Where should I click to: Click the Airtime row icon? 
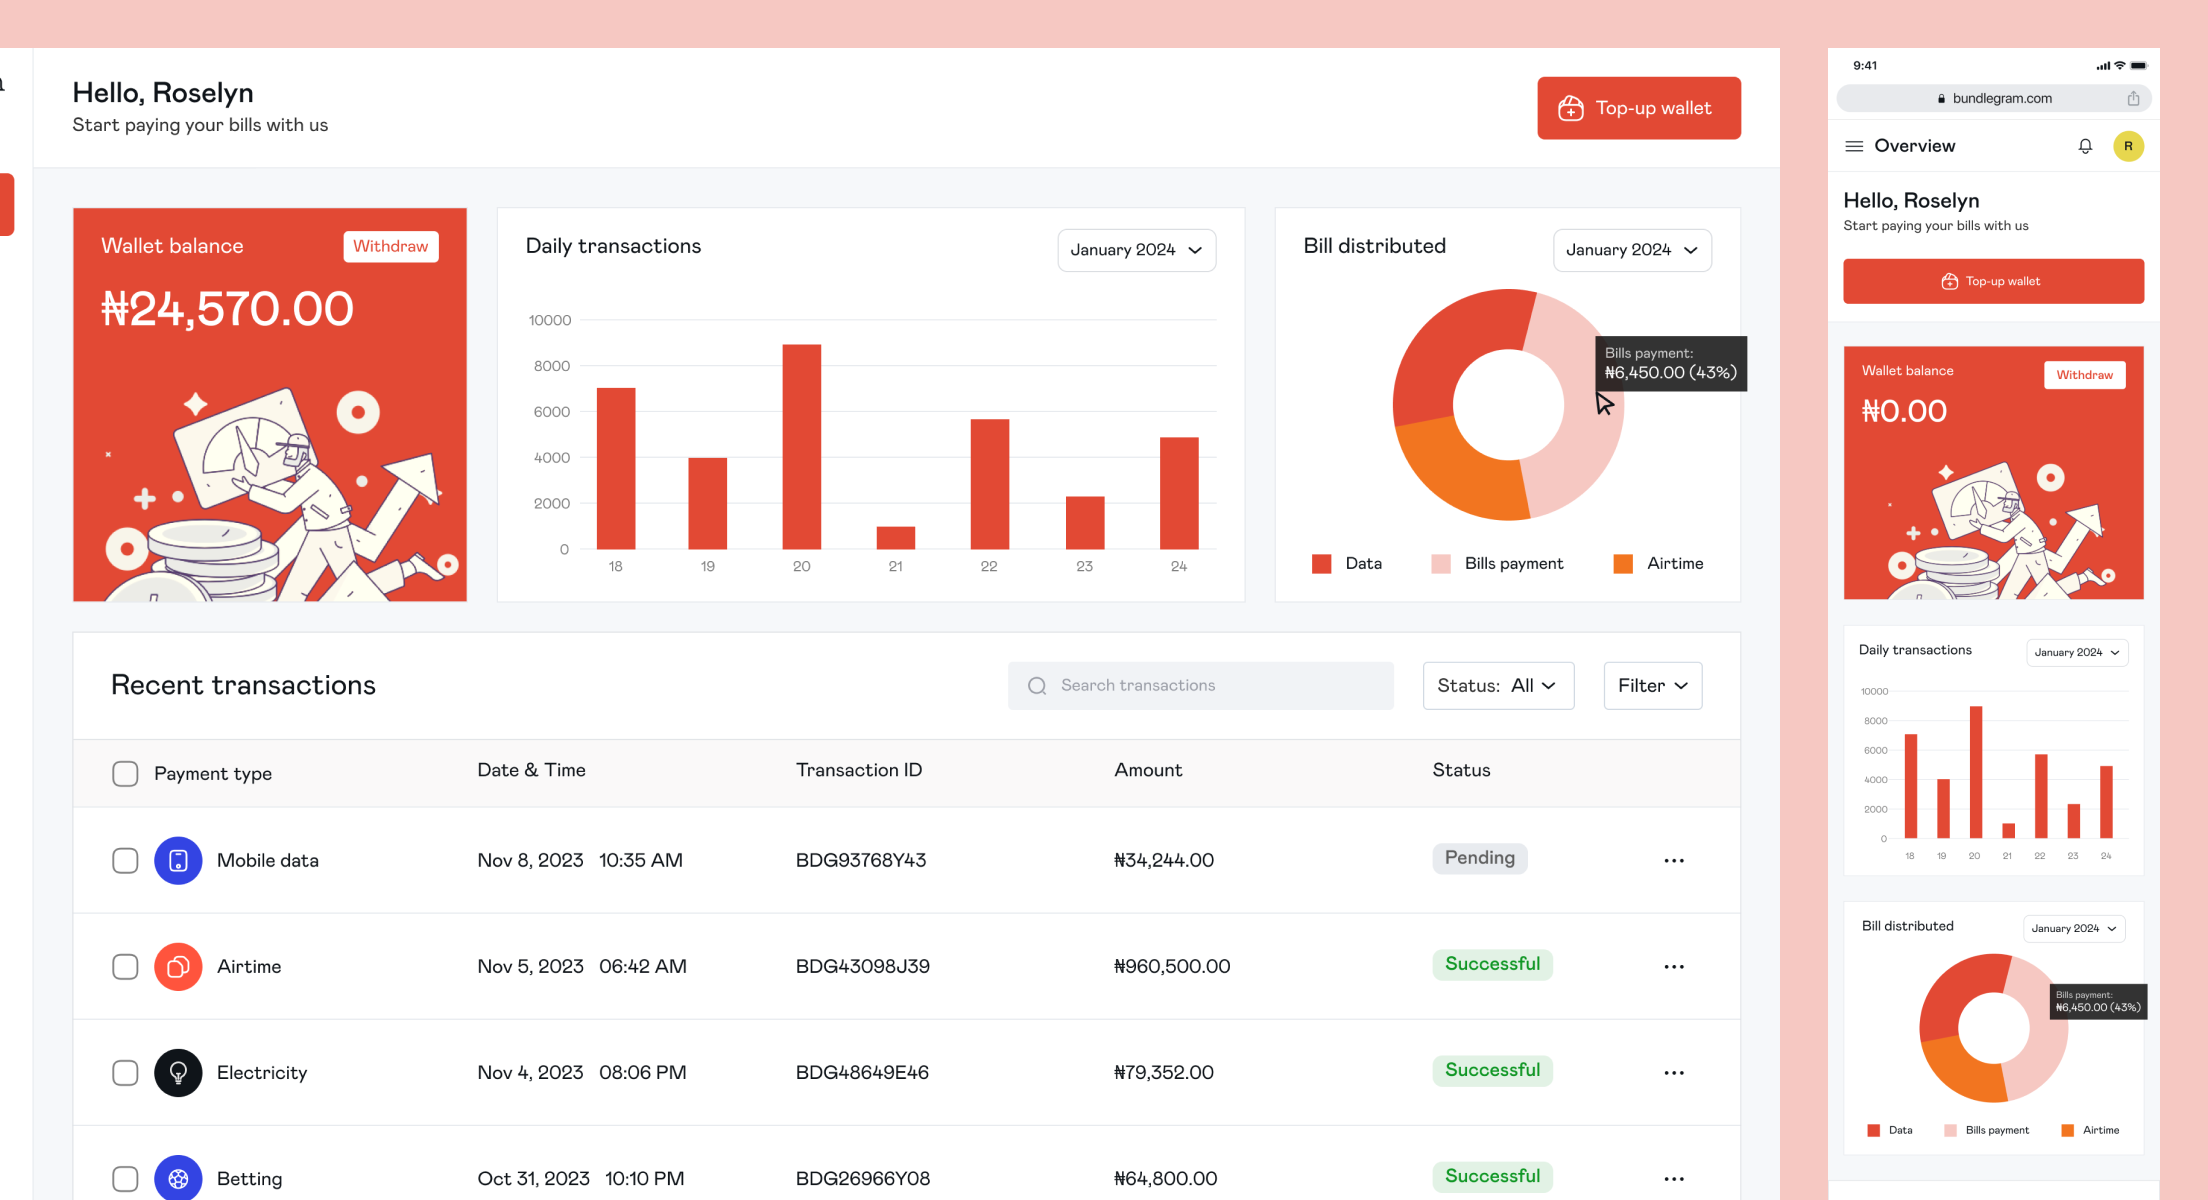178,966
